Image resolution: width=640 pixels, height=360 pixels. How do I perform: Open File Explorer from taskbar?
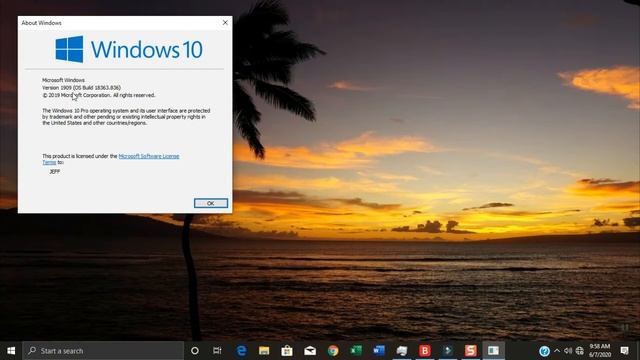pos(264,351)
